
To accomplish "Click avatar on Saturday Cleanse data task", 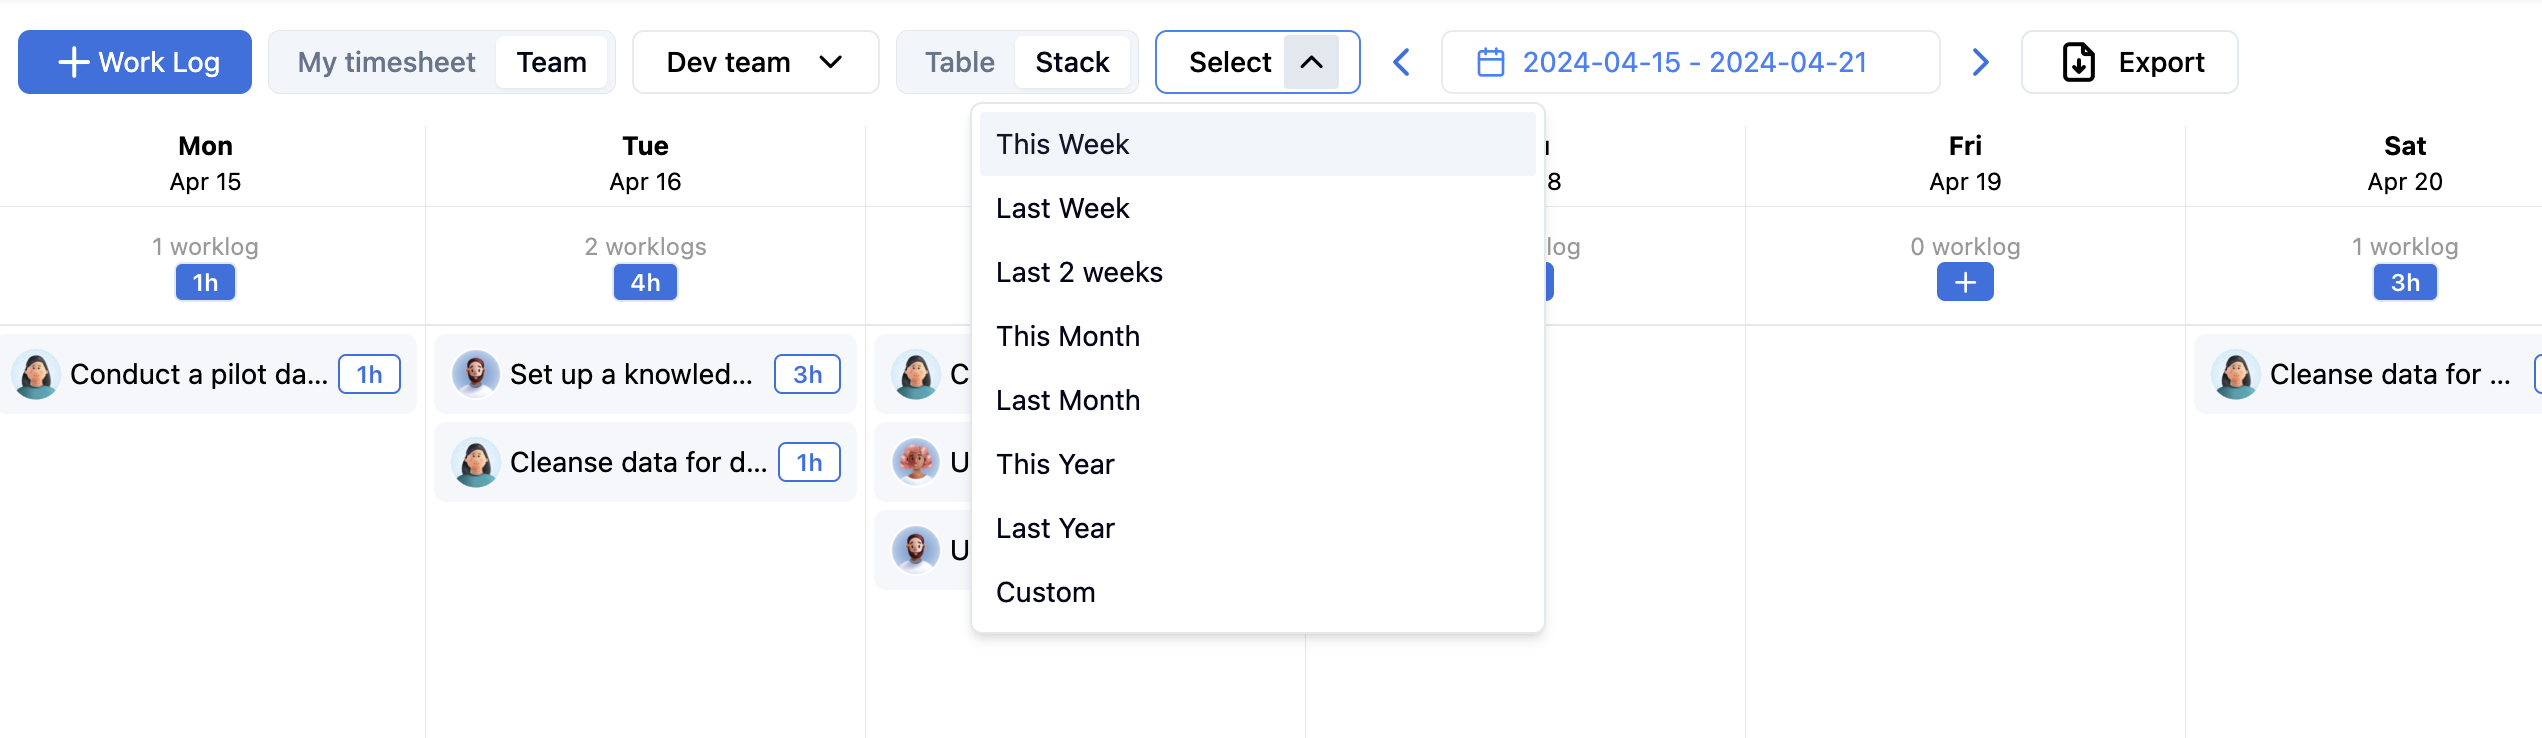I will click(2236, 375).
